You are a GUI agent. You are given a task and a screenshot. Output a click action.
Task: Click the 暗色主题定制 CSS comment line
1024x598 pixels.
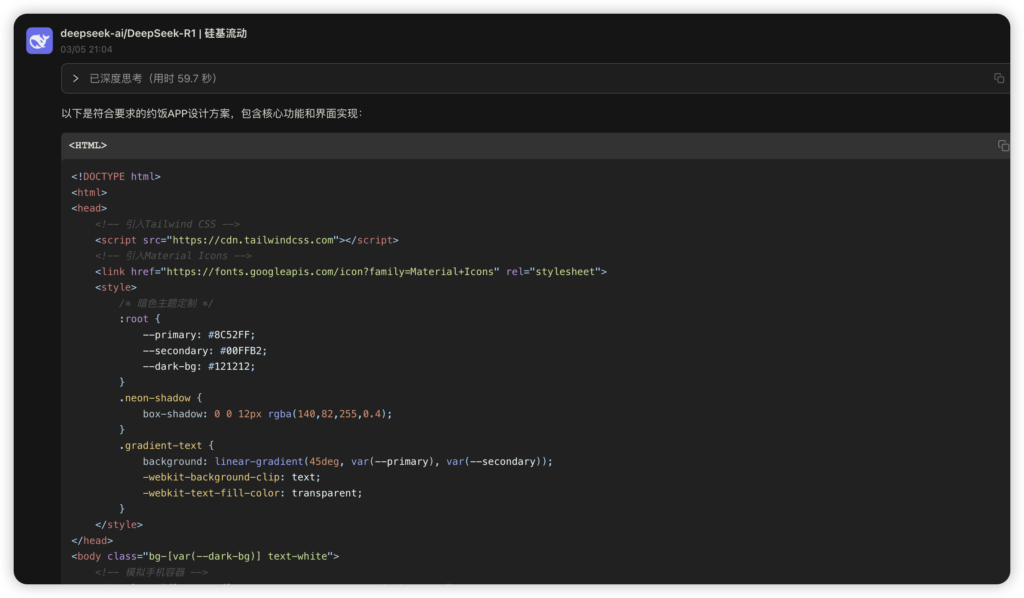tap(166, 304)
